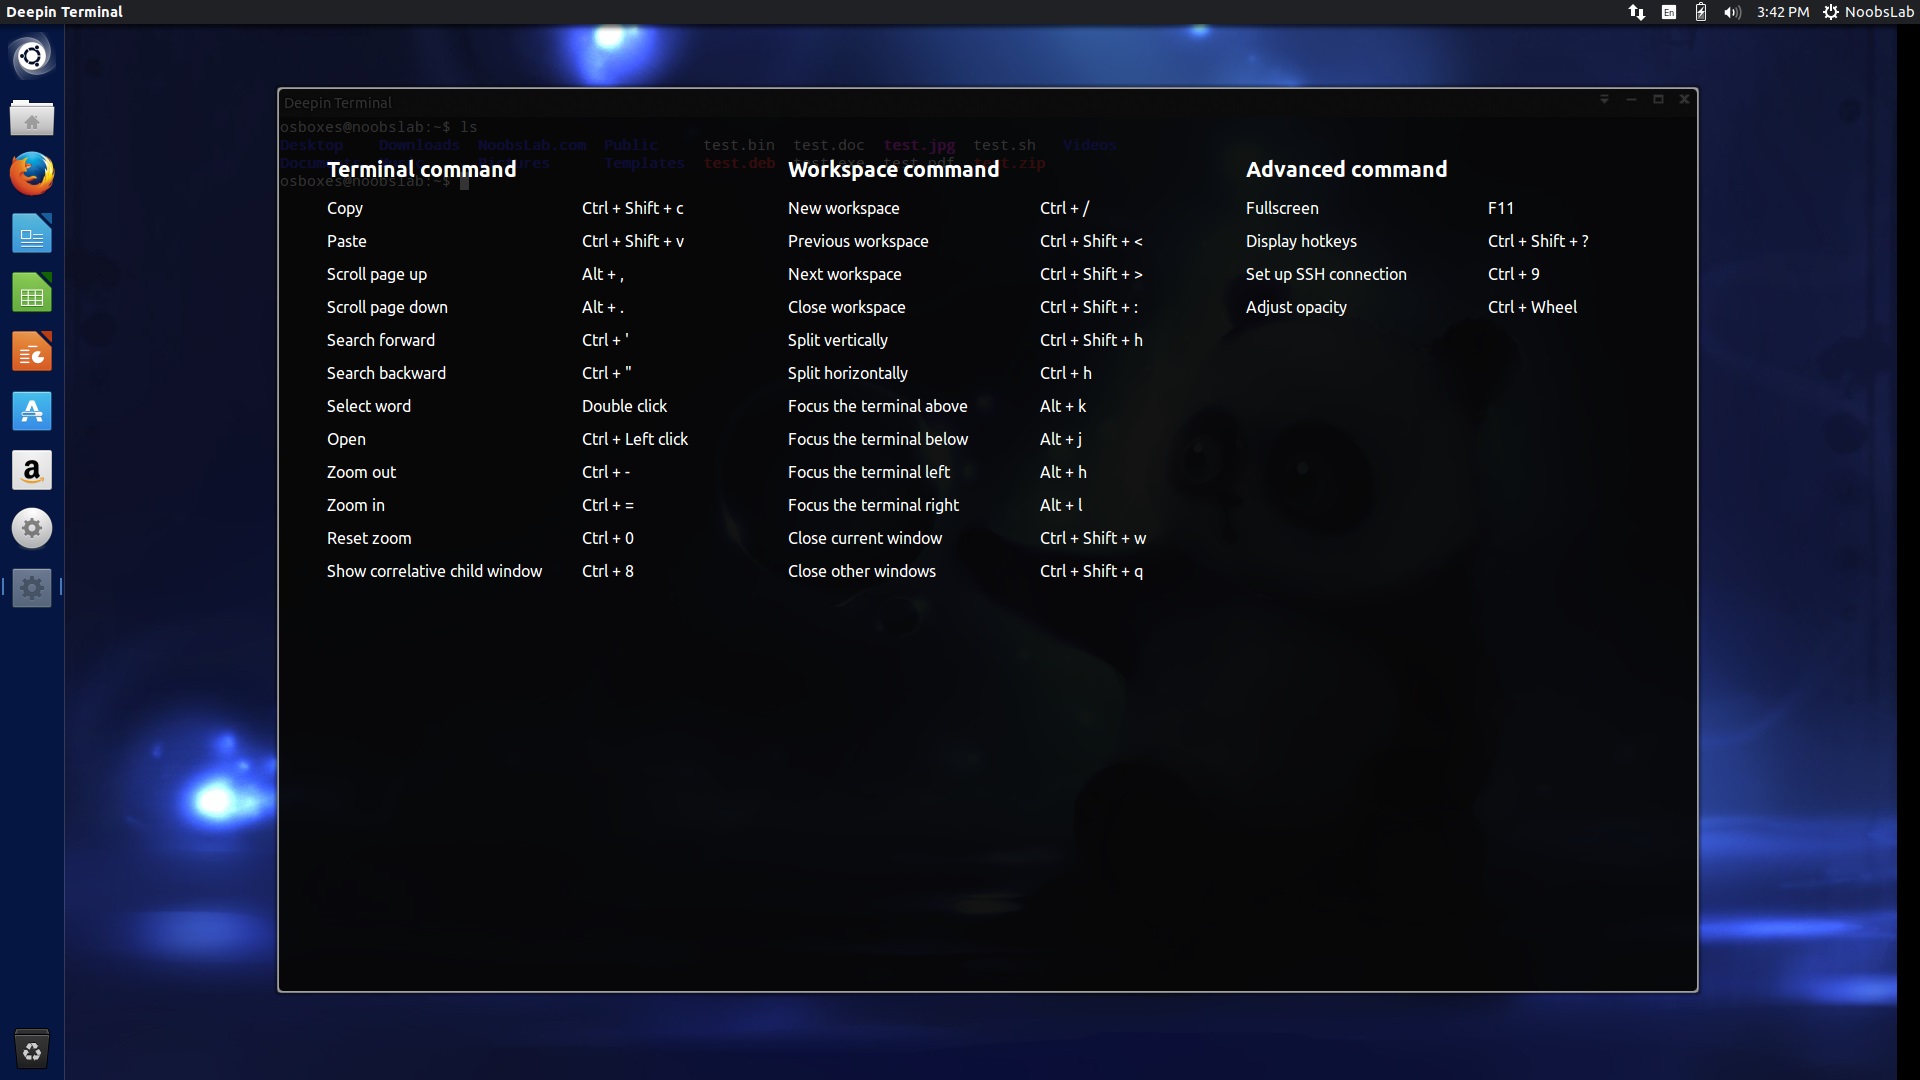
Task: Click the network sync arrows in the top panel
Action: click(x=1637, y=12)
